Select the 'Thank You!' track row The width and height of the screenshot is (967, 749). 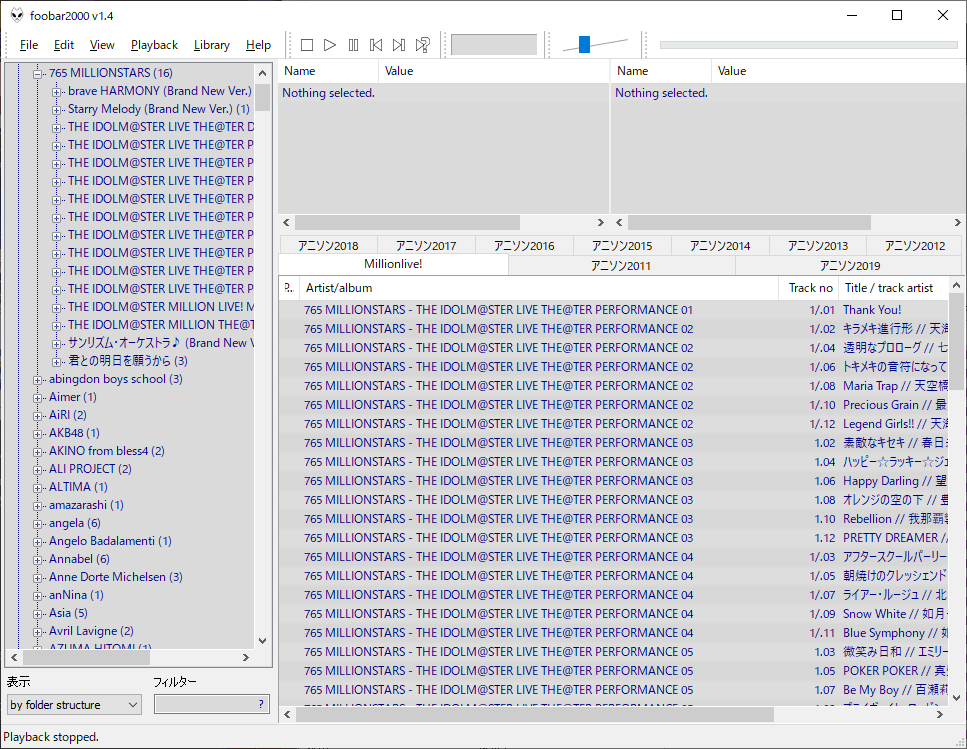(x=613, y=309)
